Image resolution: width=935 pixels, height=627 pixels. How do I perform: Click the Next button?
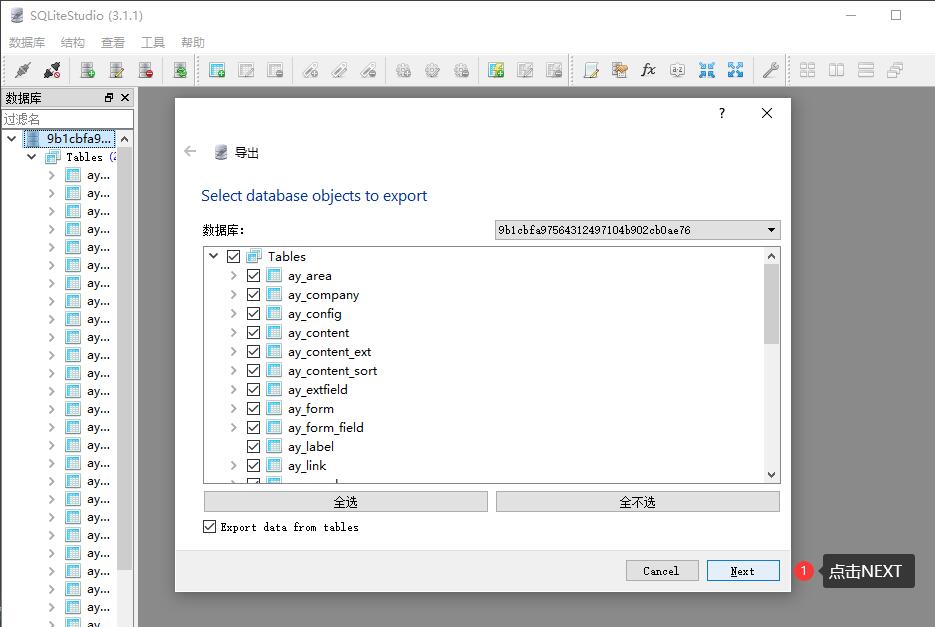click(x=742, y=570)
